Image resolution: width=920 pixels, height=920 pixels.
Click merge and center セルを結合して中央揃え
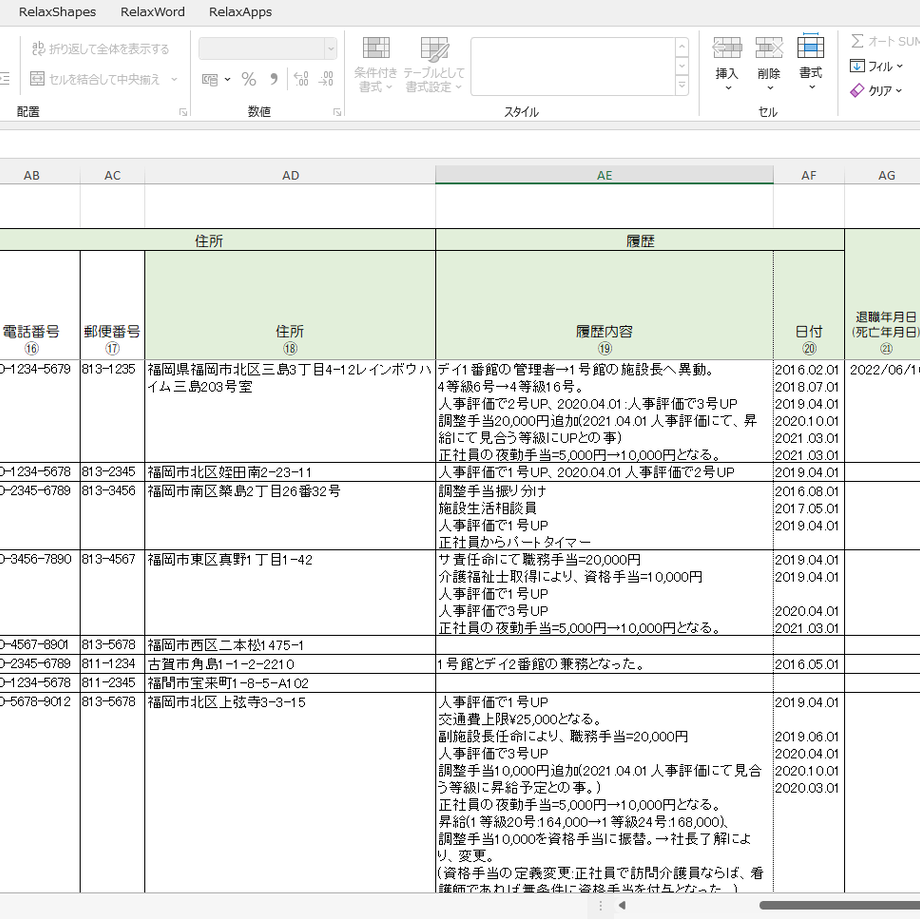pyautogui.click(x=96, y=79)
